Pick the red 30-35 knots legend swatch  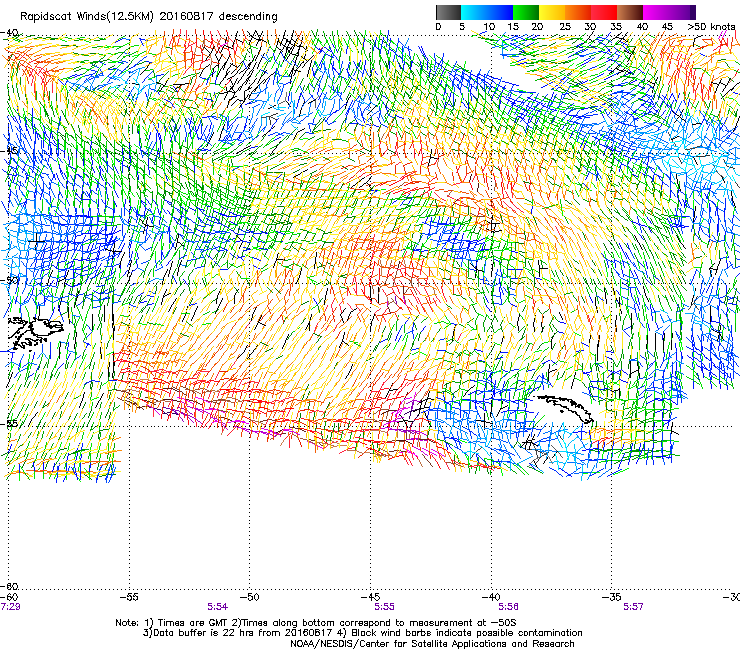click(x=604, y=12)
